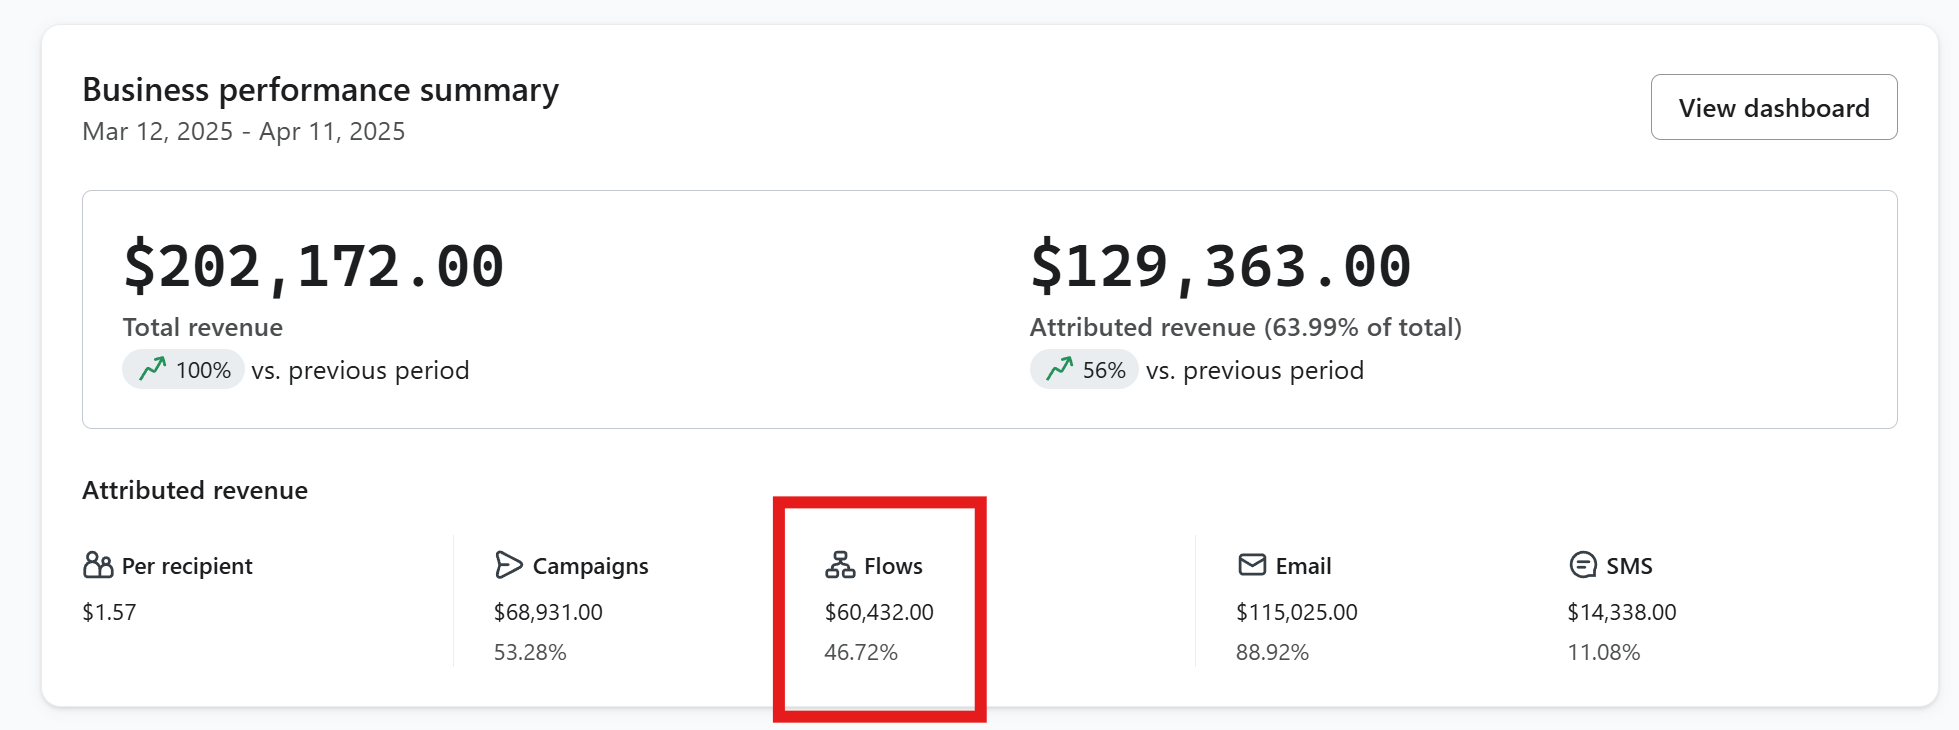Click the Business performance summary heading
The width and height of the screenshot is (1959, 730).
coord(320,90)
